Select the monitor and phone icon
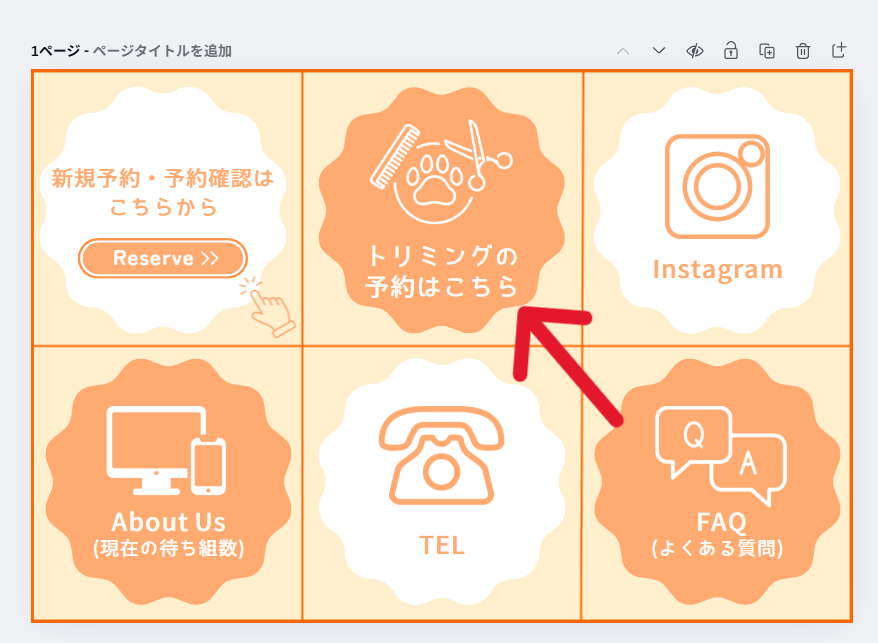 166,451
